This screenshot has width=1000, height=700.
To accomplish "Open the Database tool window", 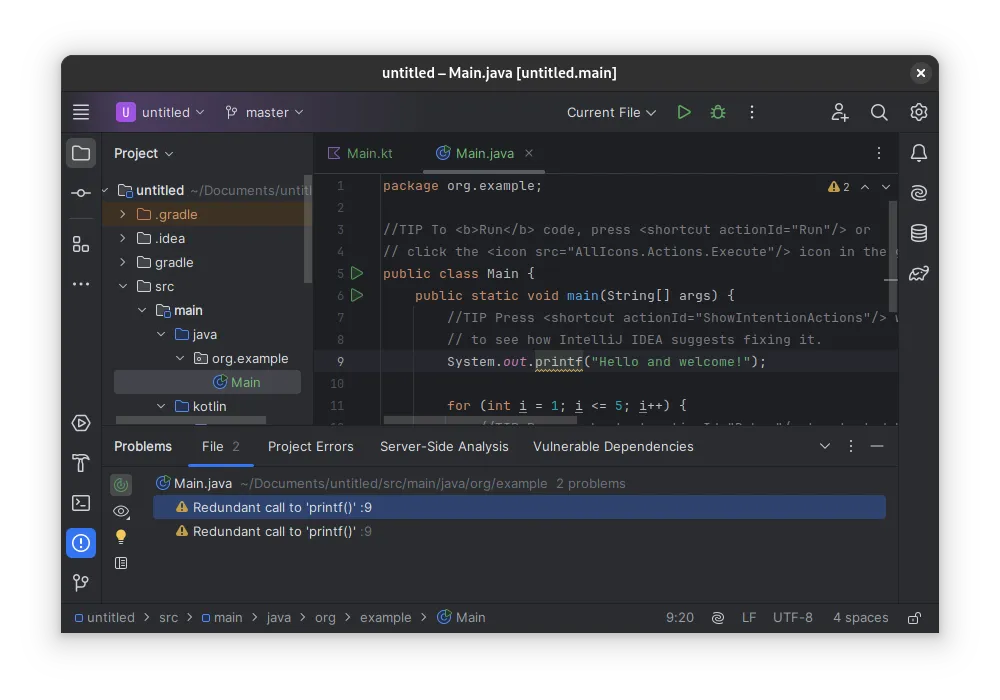I will point(918,233).
